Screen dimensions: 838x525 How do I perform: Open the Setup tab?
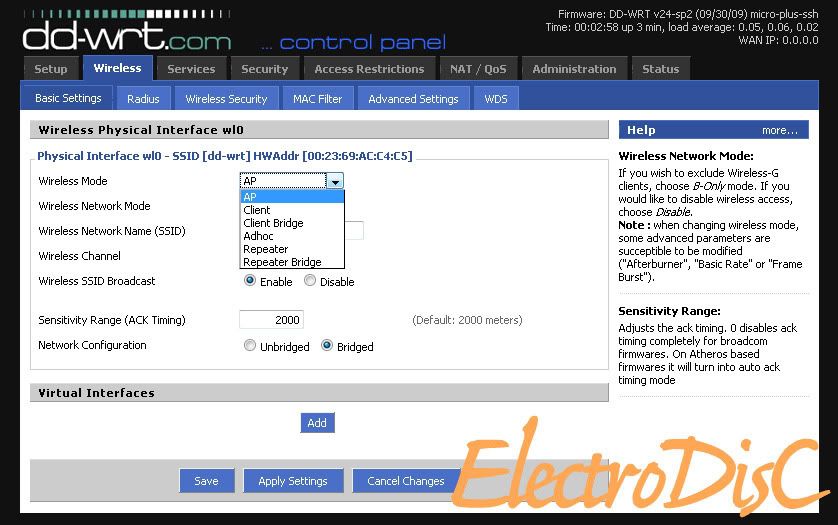[x=51, y=68]
